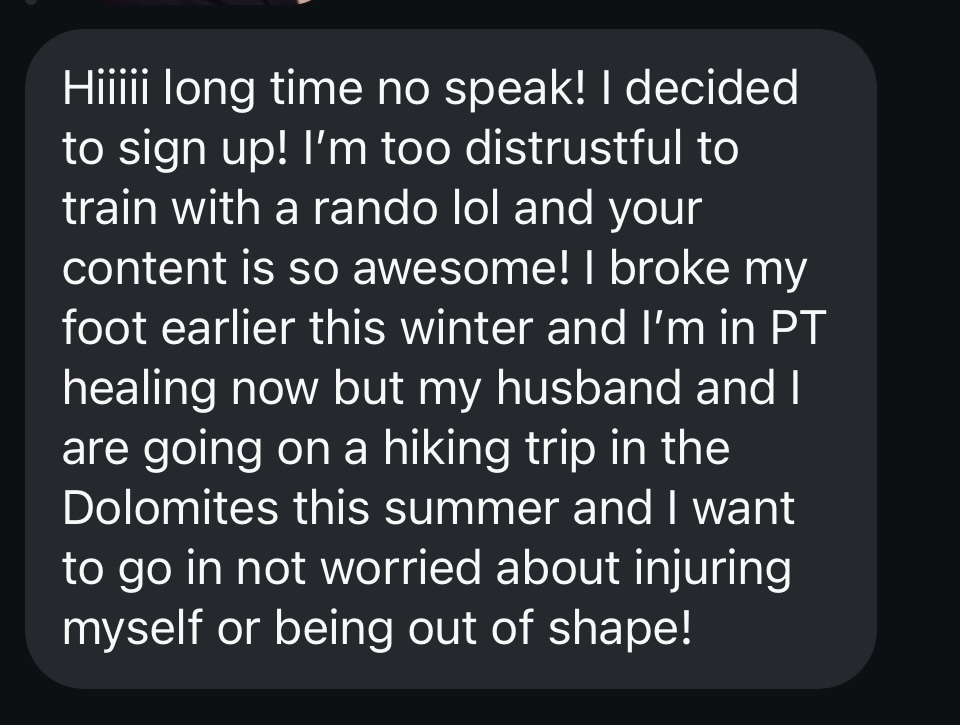
Task: Click the received message bubble
Action: (x=450, y=360)
